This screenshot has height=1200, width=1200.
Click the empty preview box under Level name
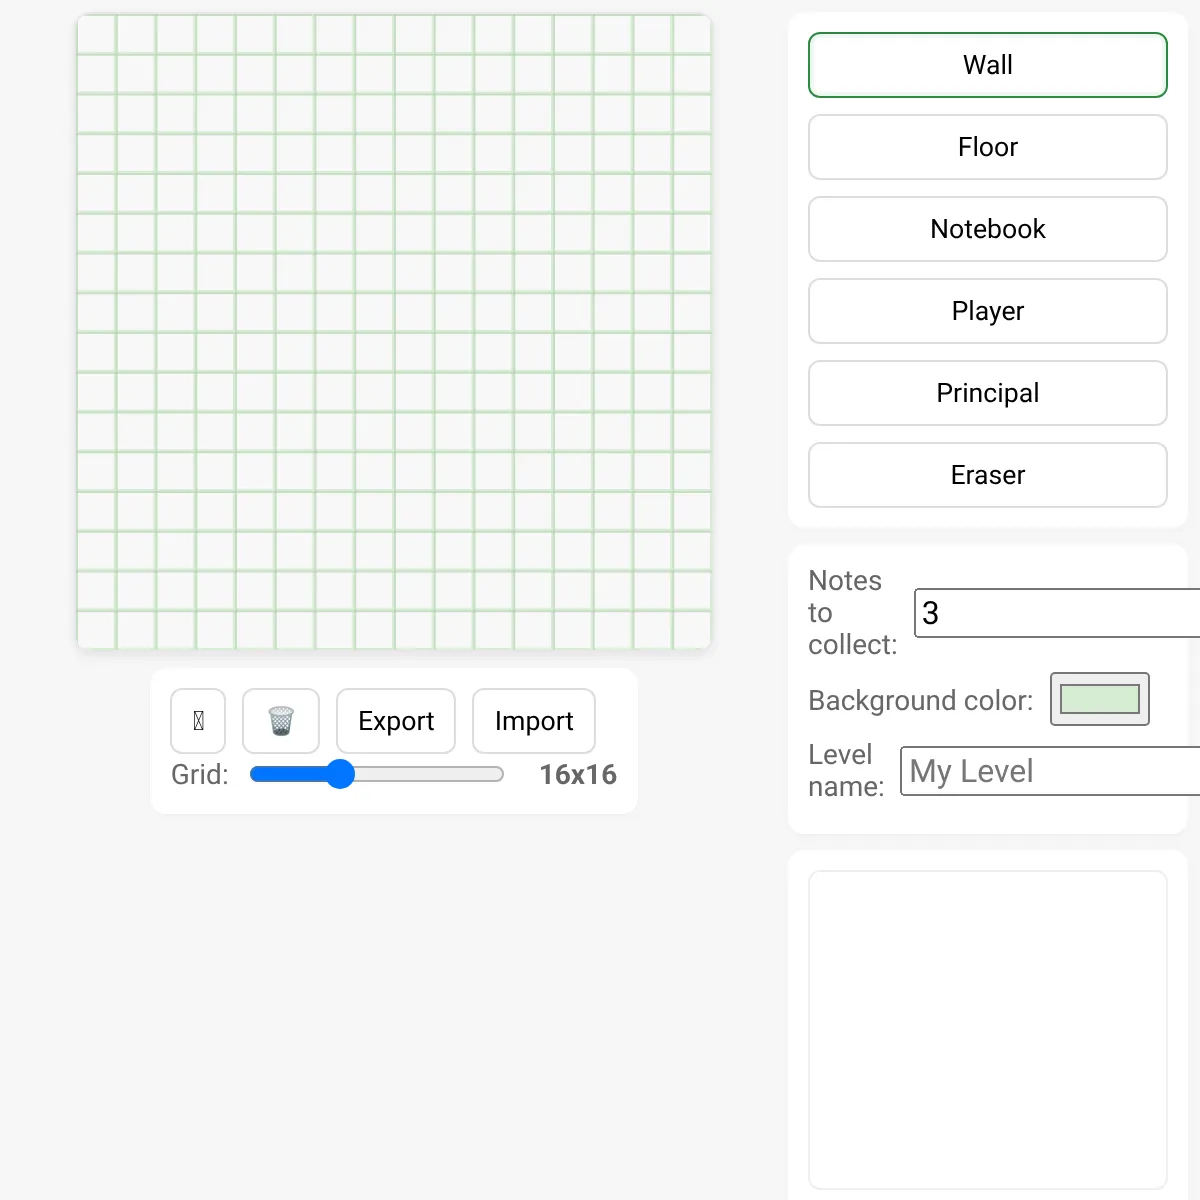tap(988, 1030)
